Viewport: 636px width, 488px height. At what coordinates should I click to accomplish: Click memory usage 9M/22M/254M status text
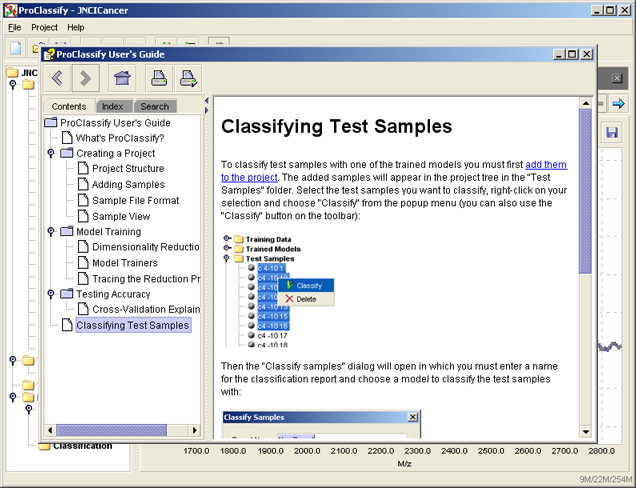[x=606, y=479]
